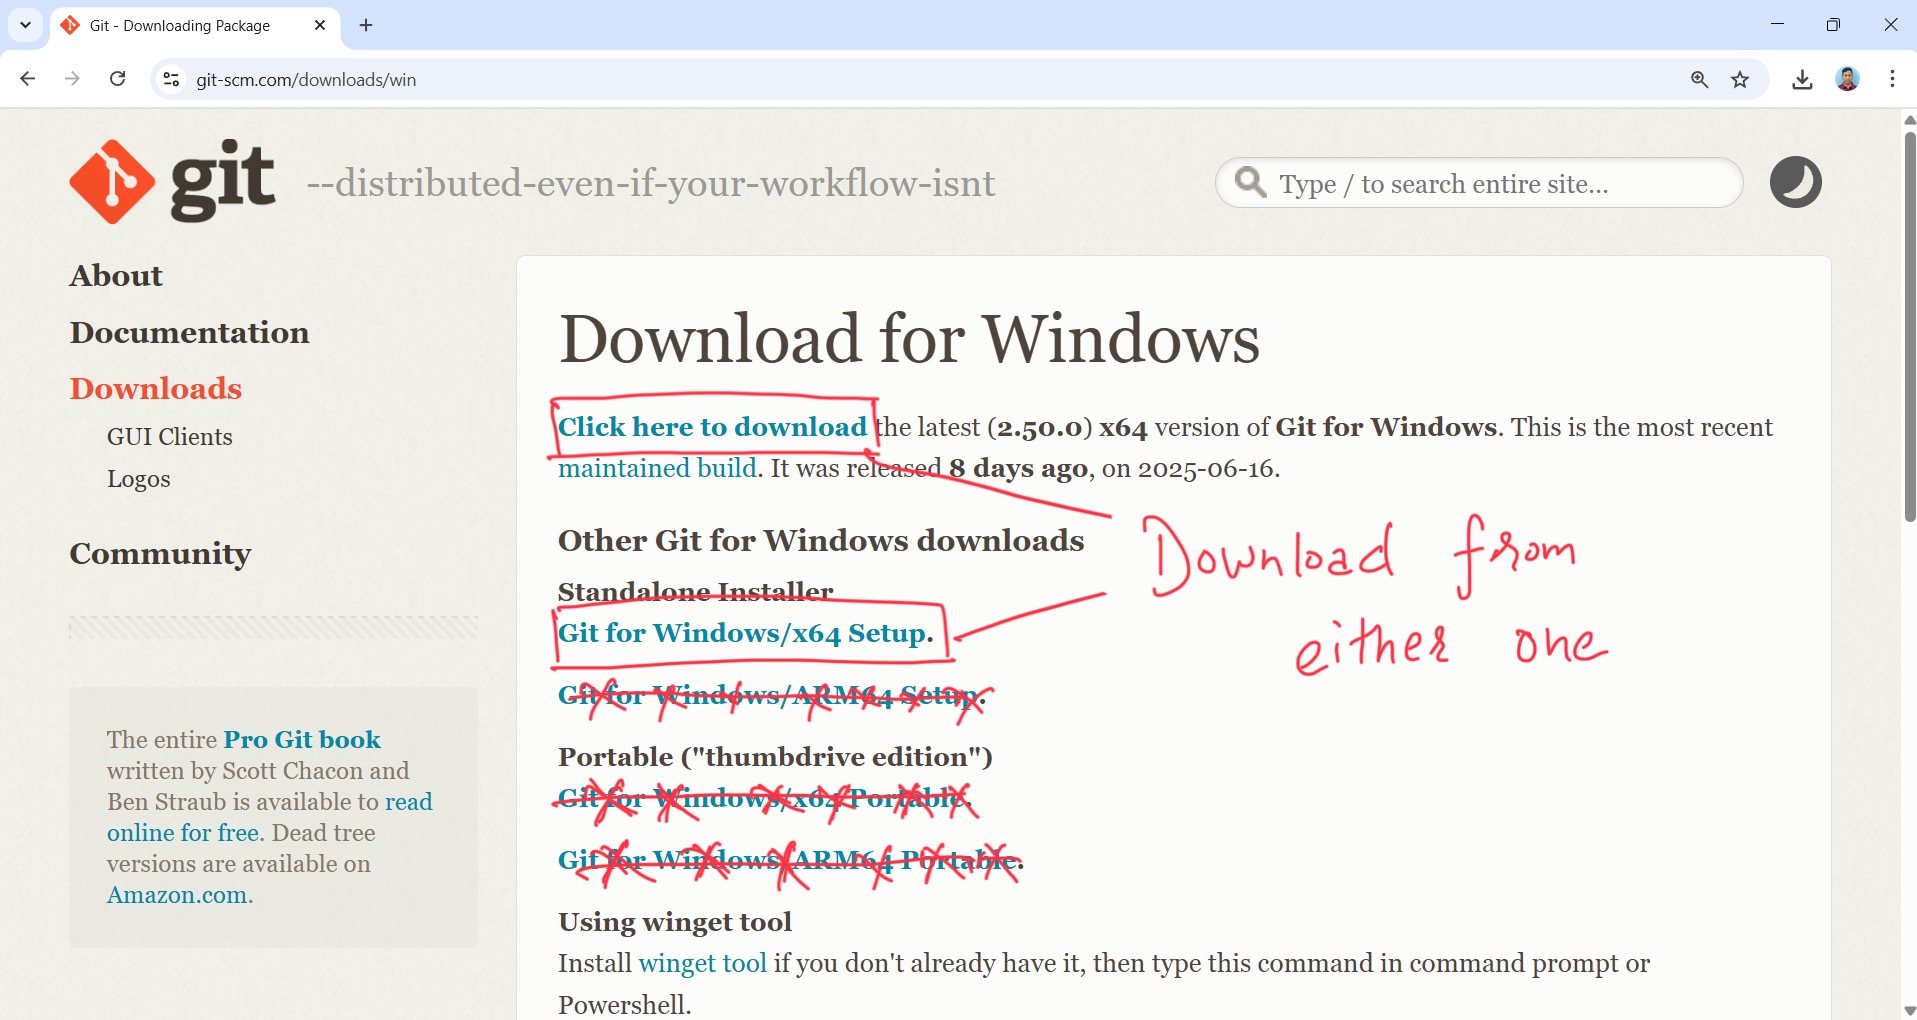
Task: Click the browser forward arrow
Action: tap(72, 79)
